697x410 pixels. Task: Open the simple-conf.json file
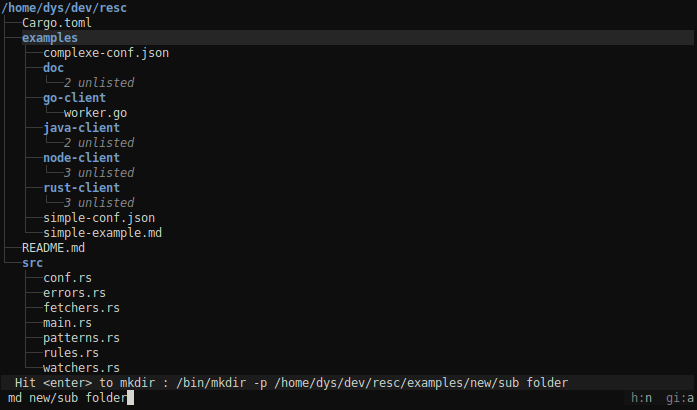[x=99, y=218]
